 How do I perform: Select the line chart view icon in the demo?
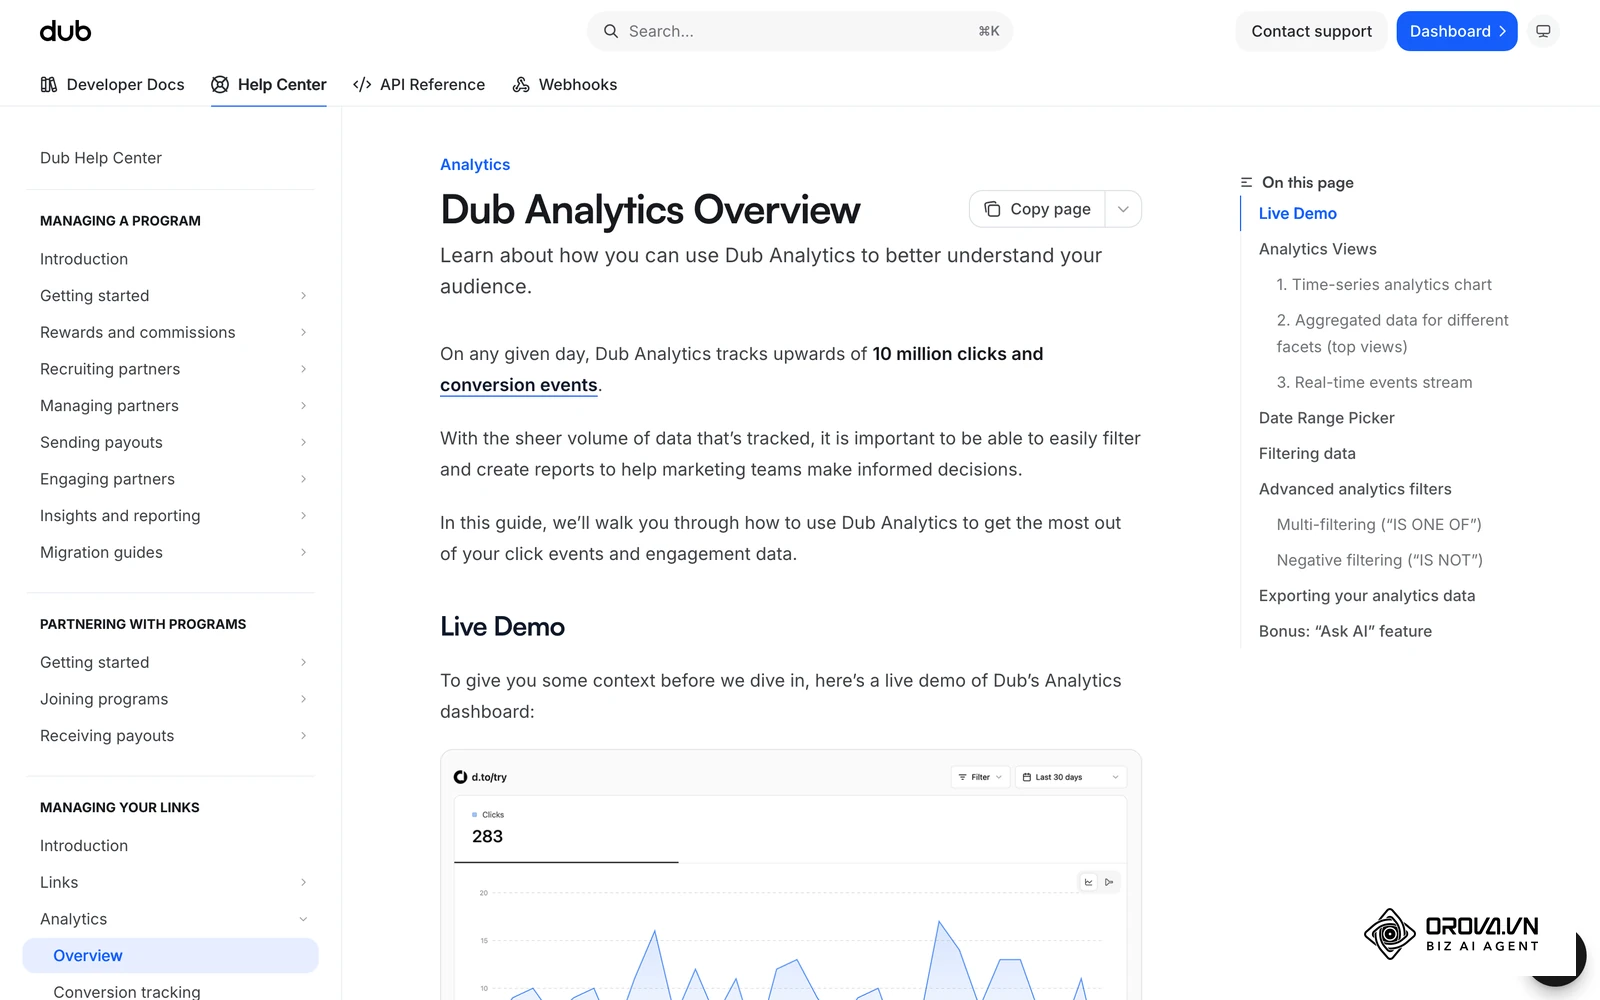point(1088,882)
